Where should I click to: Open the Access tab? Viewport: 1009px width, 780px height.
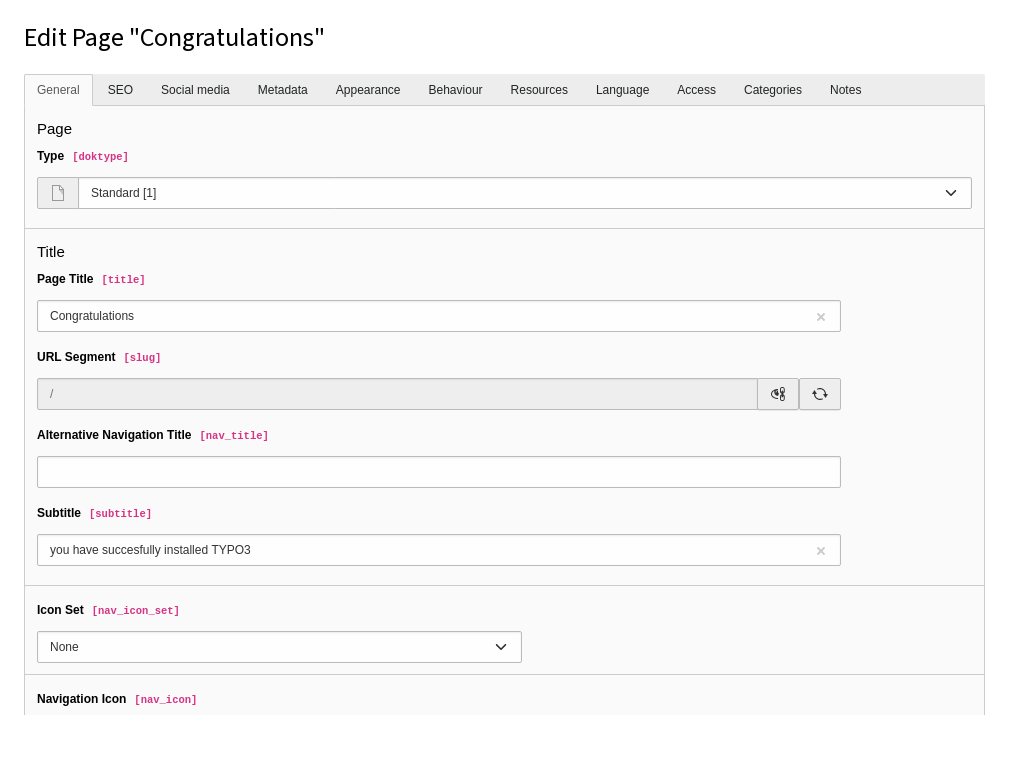tap(696, 90)
